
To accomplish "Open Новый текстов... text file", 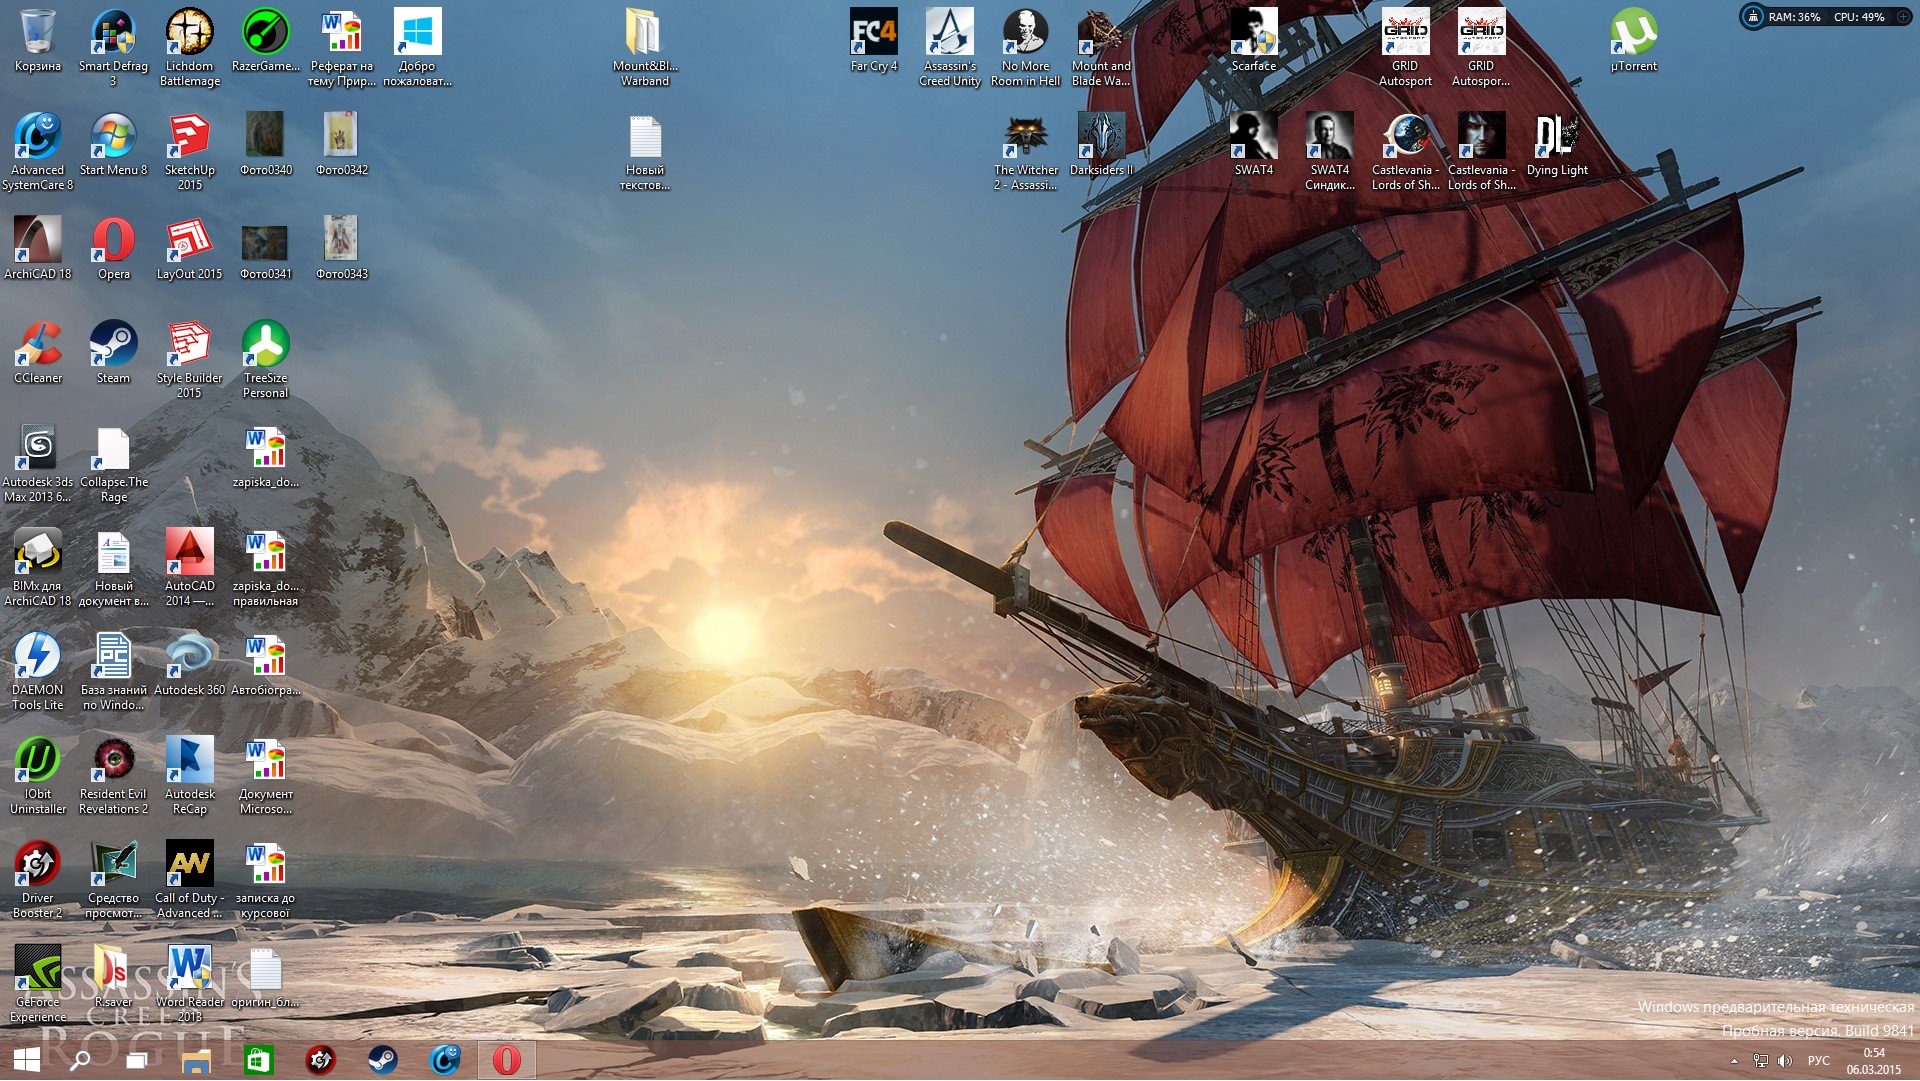I will click(645, 151).
